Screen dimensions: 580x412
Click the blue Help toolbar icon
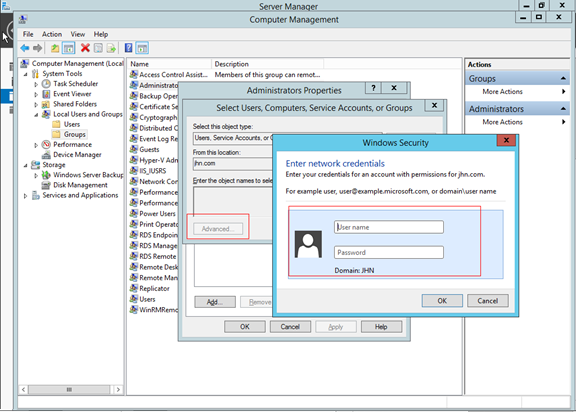tap(128, 48)
